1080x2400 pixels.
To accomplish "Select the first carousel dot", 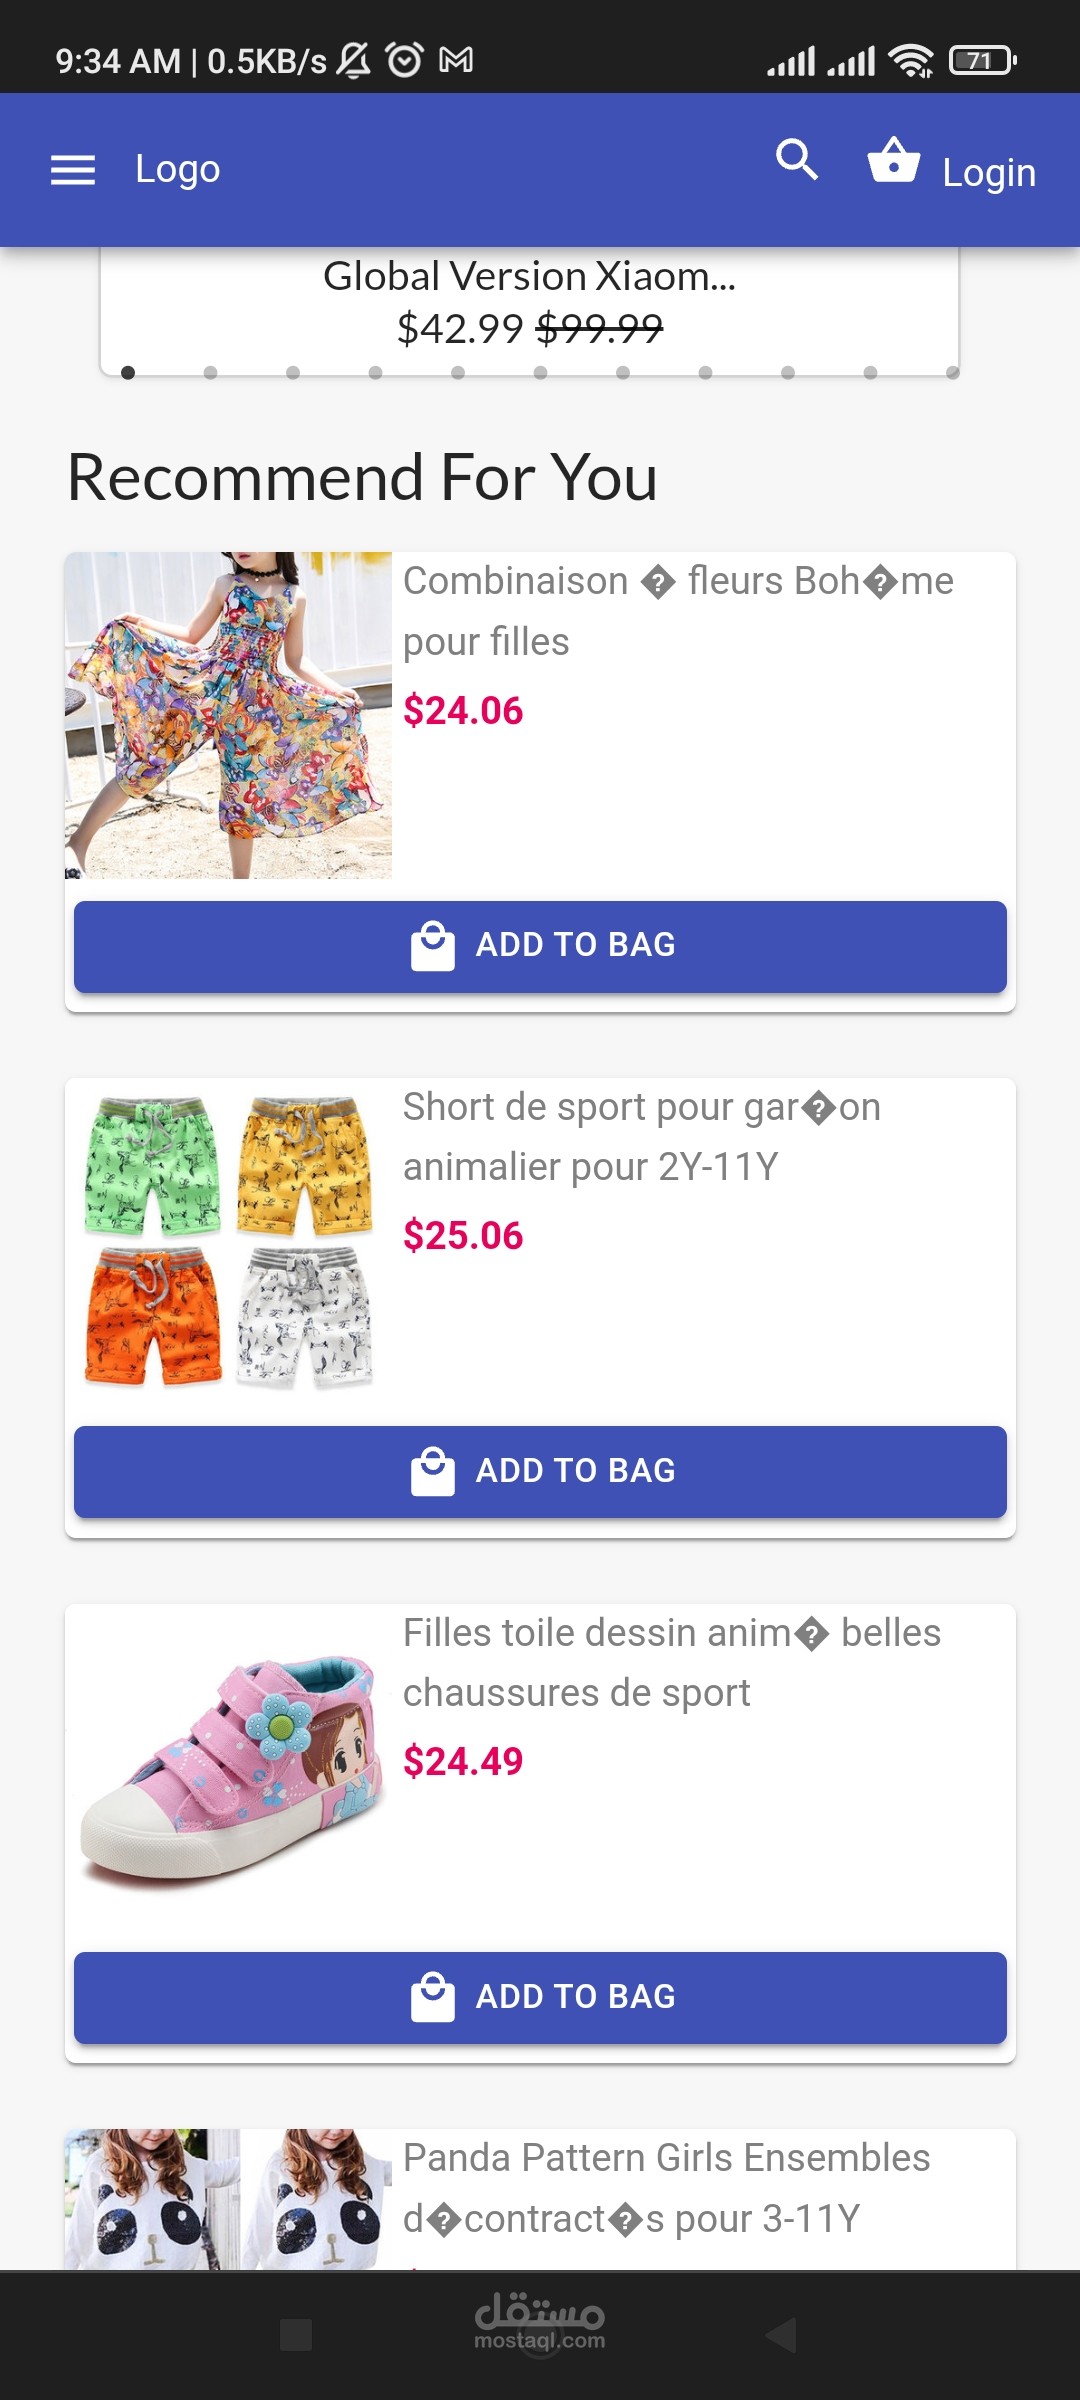I will coord(128,373).
